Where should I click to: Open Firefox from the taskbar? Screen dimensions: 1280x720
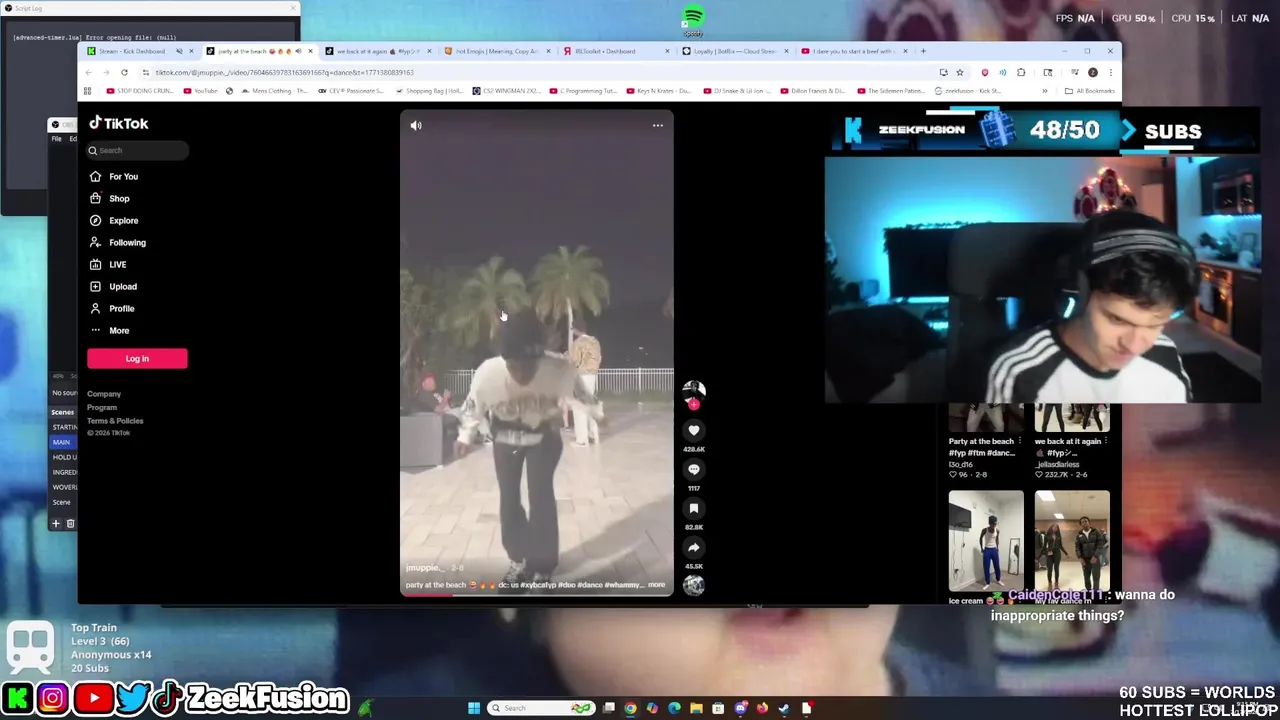pos(762,708)
